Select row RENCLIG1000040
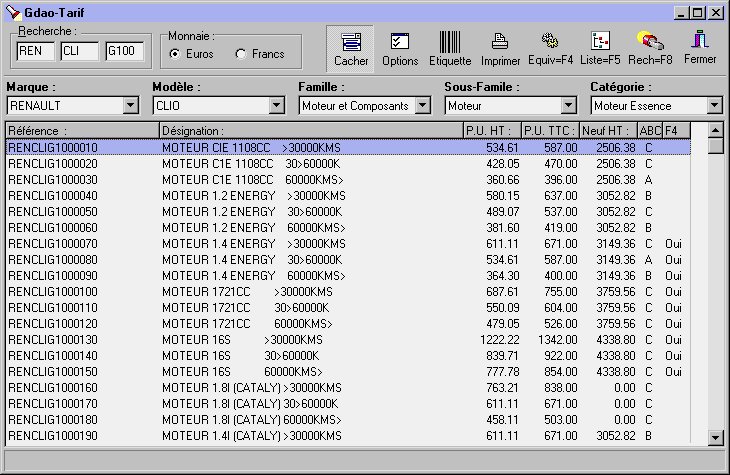The image size is (730, 475). pos(348,196)
